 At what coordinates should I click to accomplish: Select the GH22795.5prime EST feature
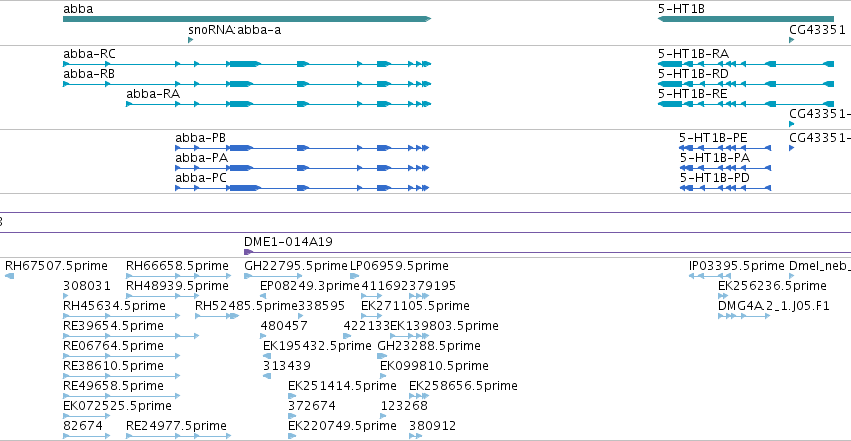tap(274, 276)
